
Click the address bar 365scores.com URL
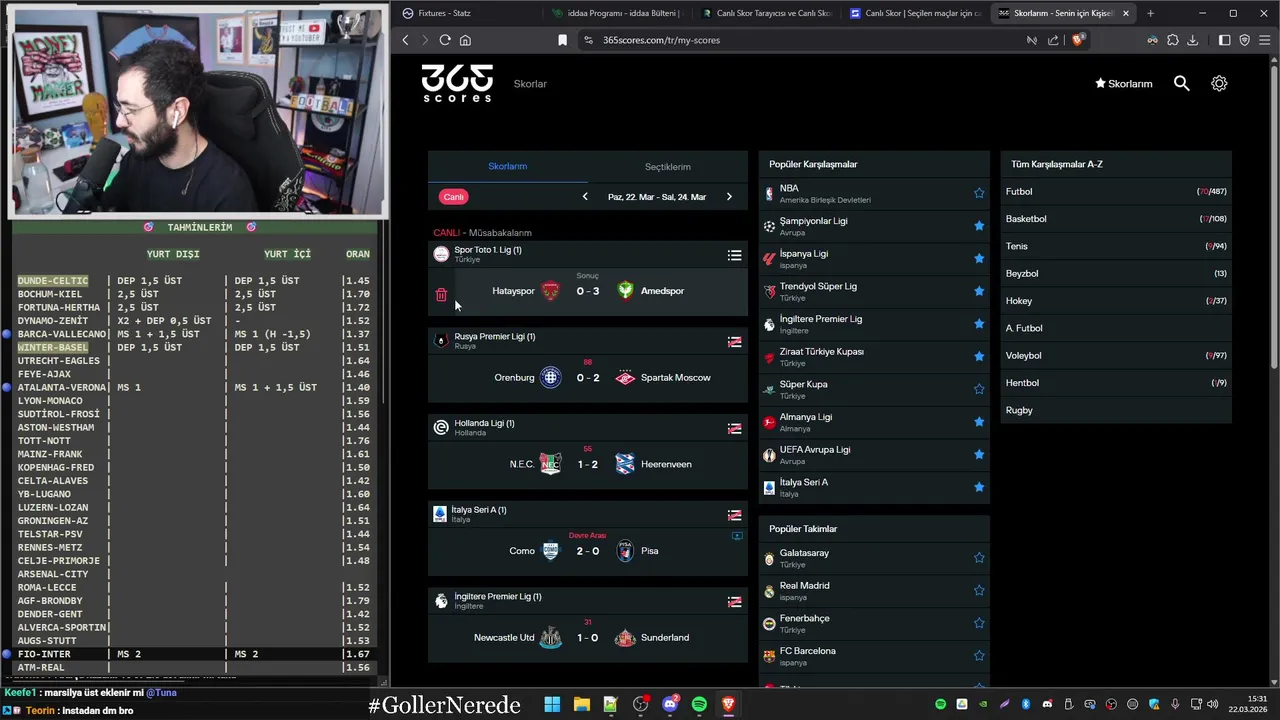click(x=661, y=40)
